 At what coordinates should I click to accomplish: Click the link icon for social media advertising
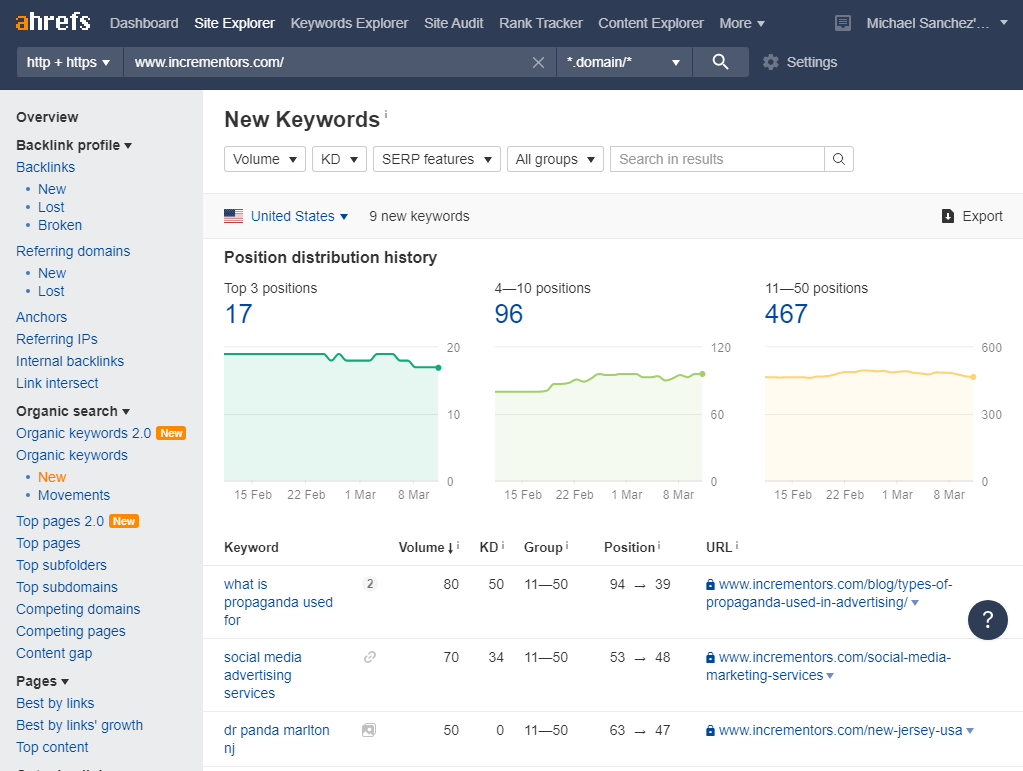point(369,657)
